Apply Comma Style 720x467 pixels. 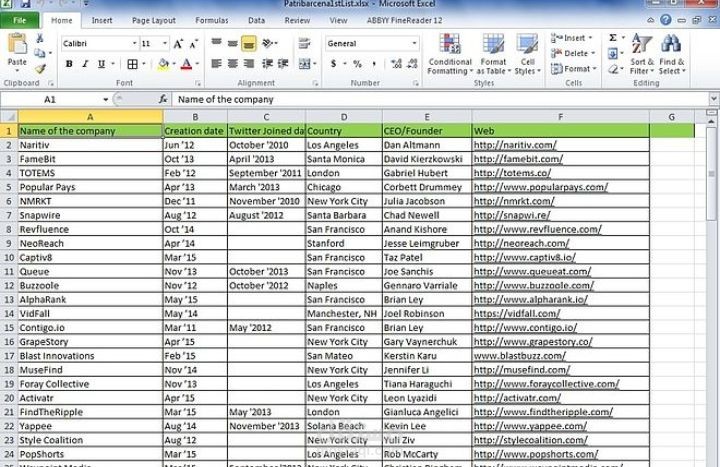tap(374, 64)
